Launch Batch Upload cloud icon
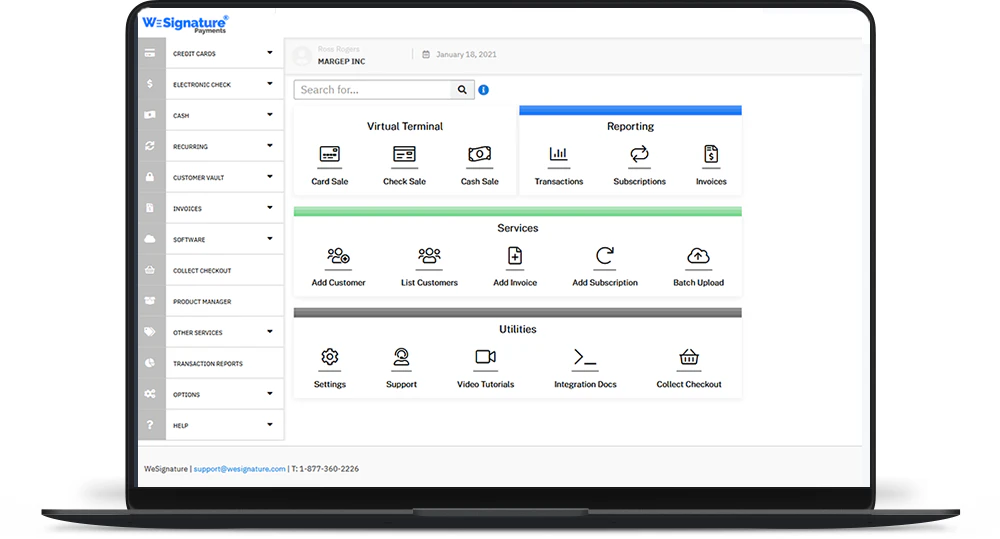 coord(698,256)
